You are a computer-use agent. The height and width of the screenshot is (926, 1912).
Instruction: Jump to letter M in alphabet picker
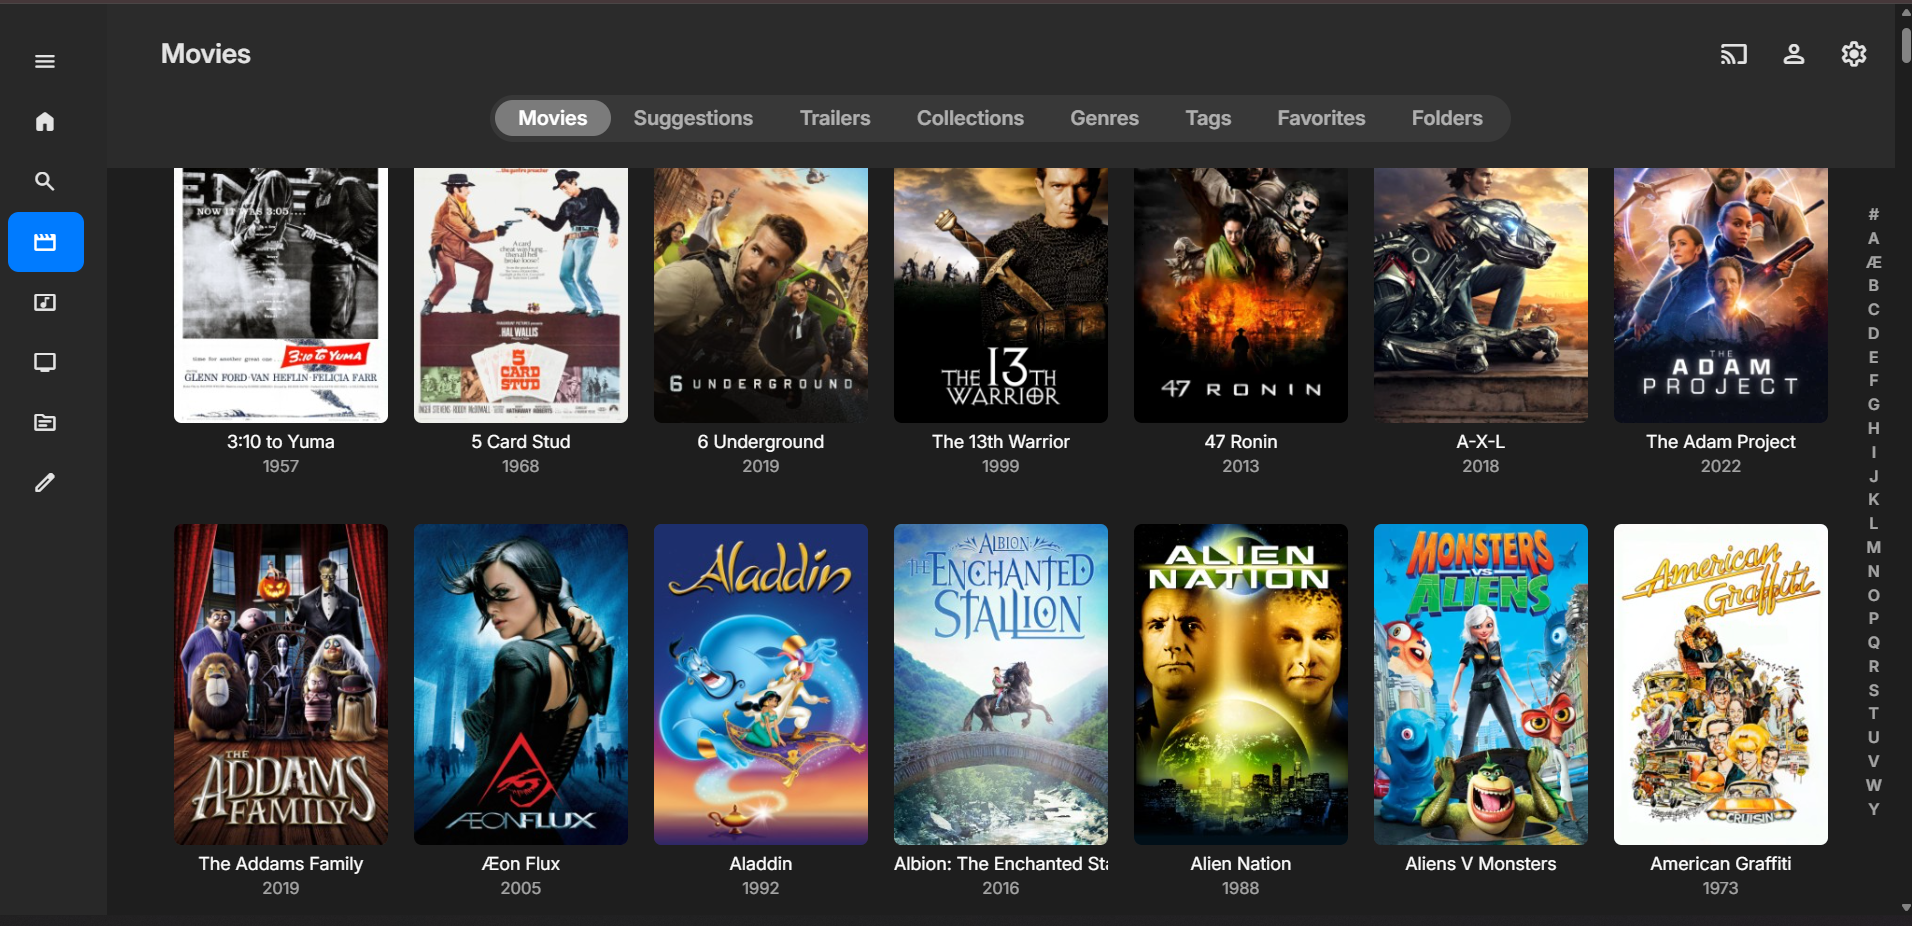point(1874,547)
